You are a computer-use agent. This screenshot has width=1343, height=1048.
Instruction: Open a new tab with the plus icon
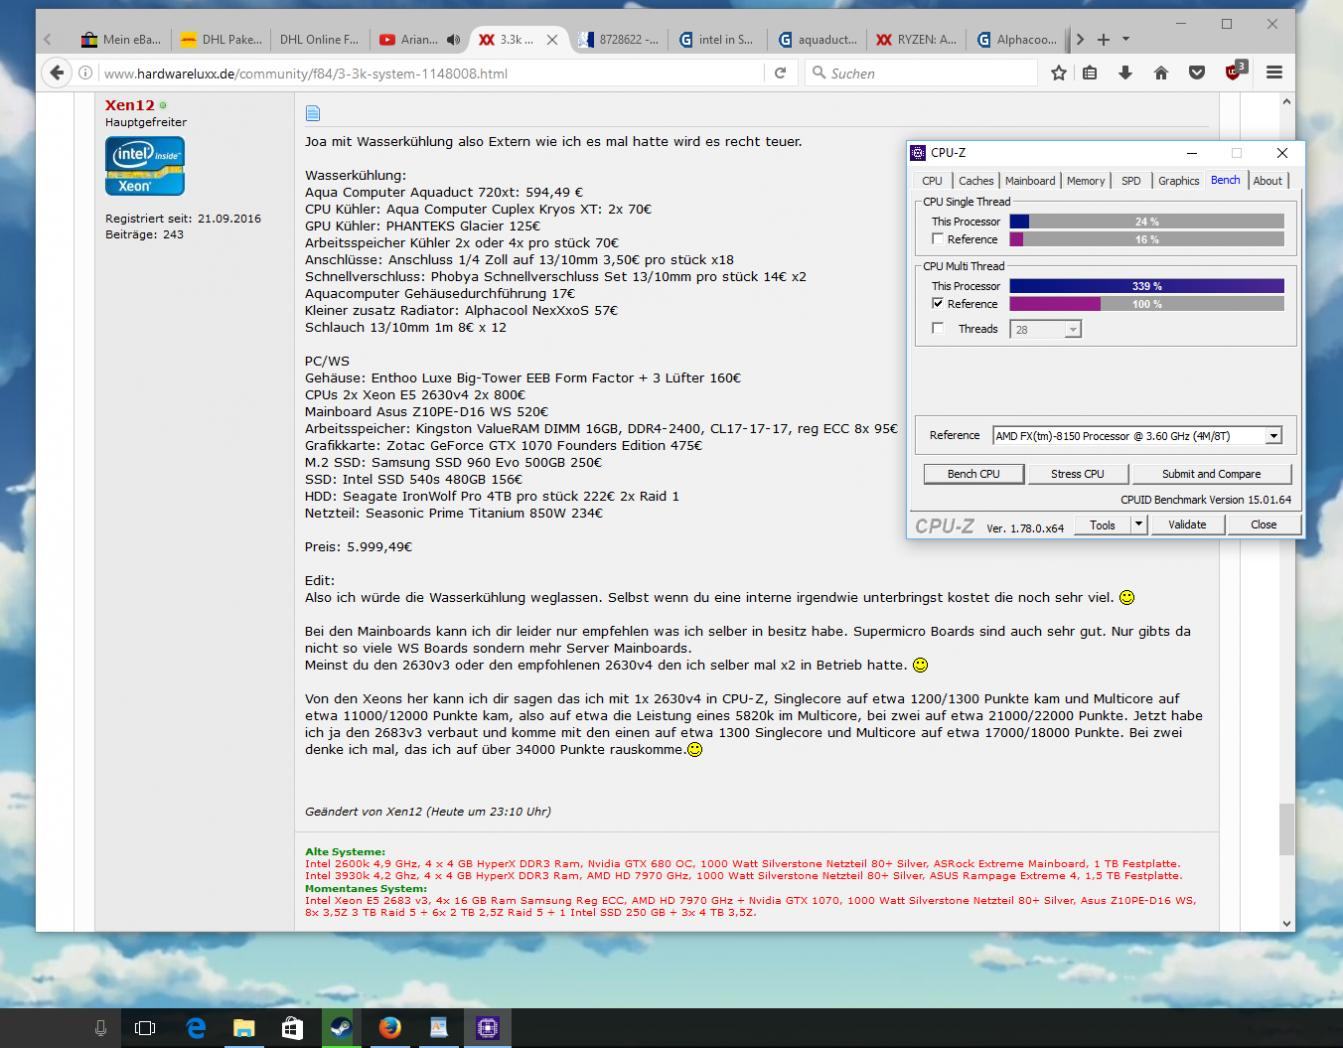[1103, 39]
